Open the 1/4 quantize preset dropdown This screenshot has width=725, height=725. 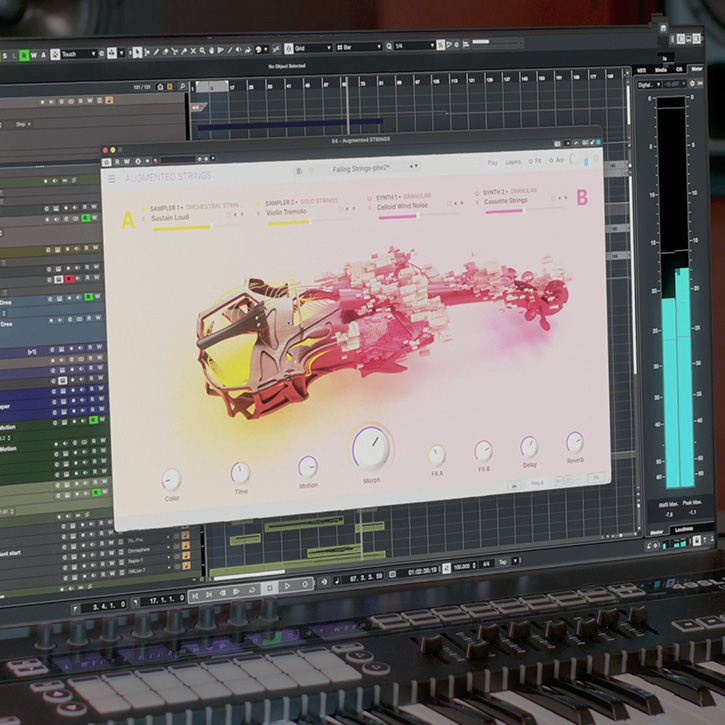point(415,45)
